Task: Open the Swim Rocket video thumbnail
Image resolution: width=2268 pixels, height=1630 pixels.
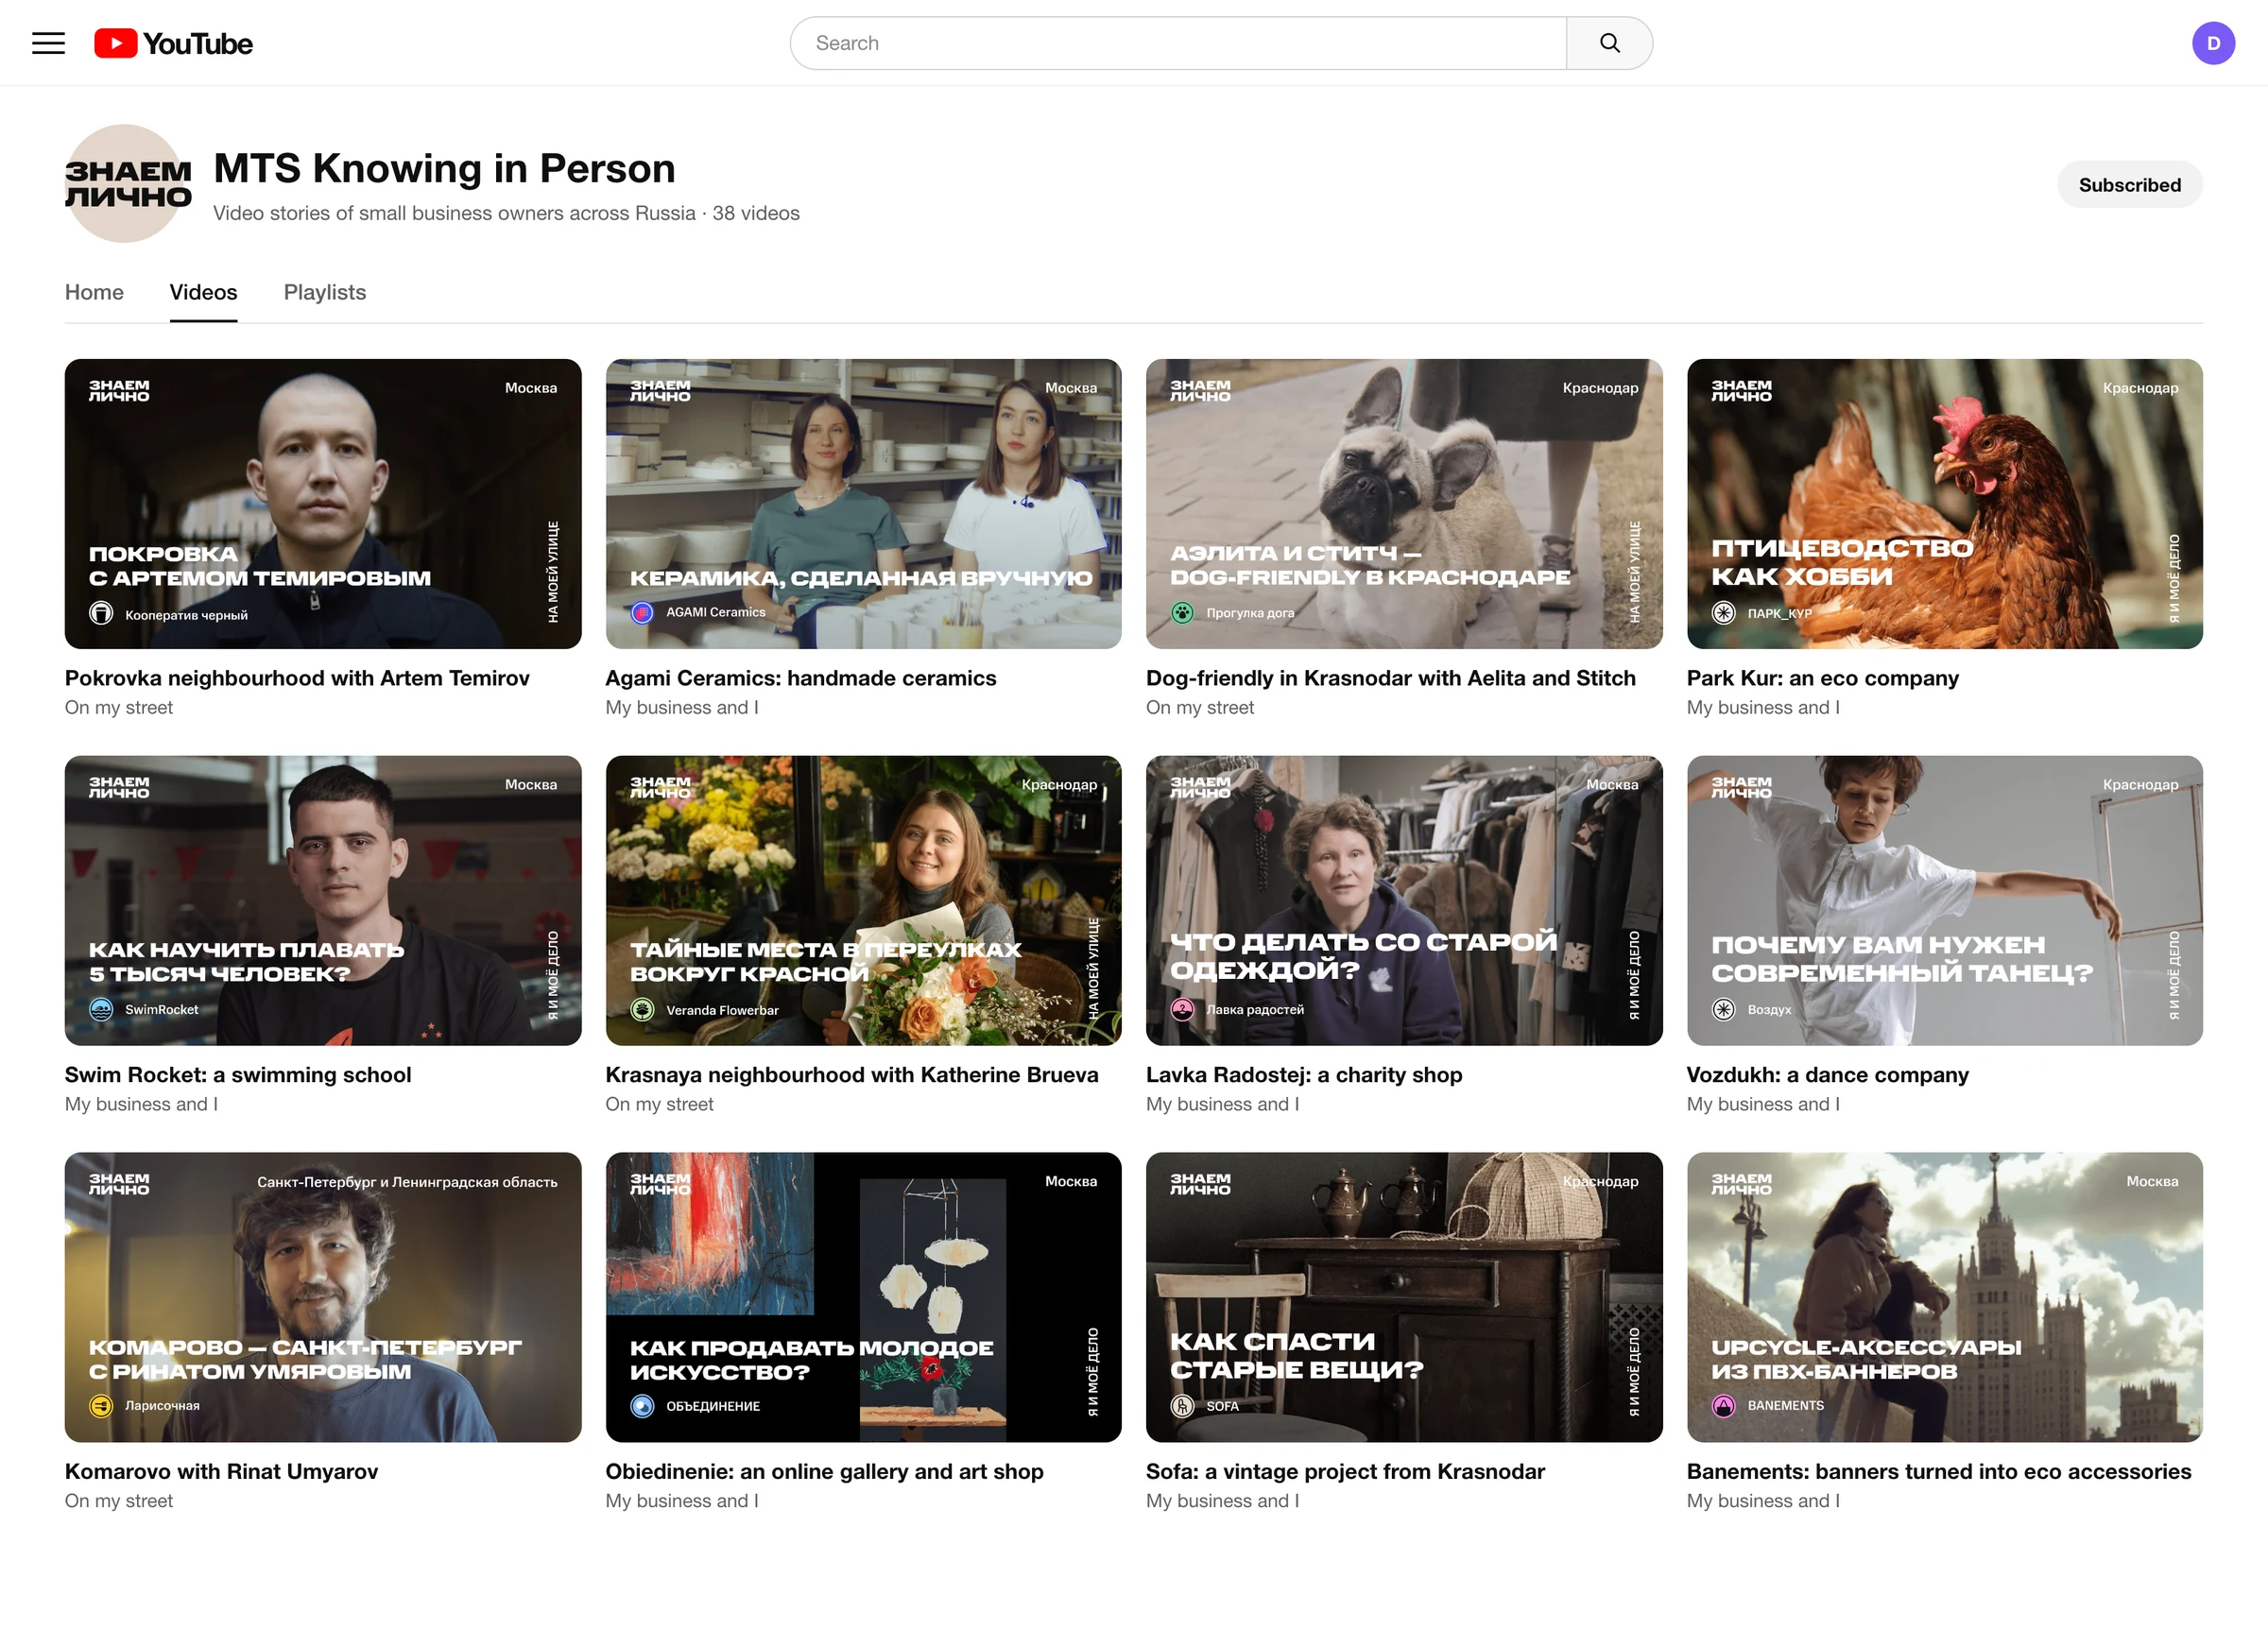Action: (x=323, y=901)
